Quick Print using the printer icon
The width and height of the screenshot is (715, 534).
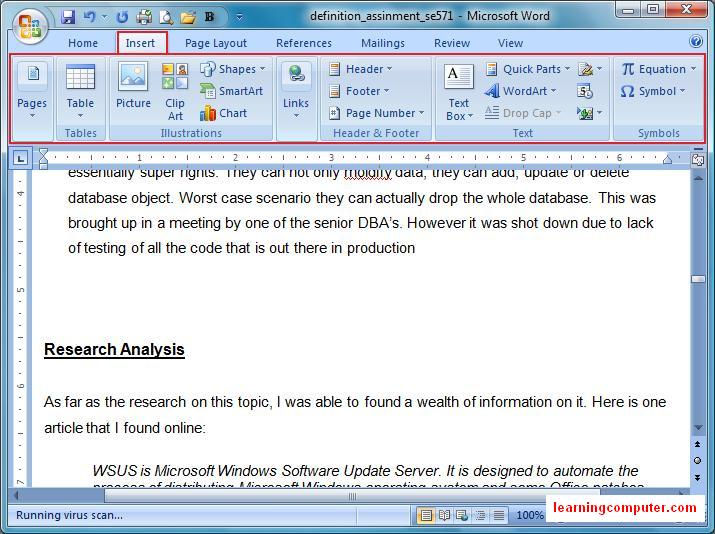click(144, 17)
